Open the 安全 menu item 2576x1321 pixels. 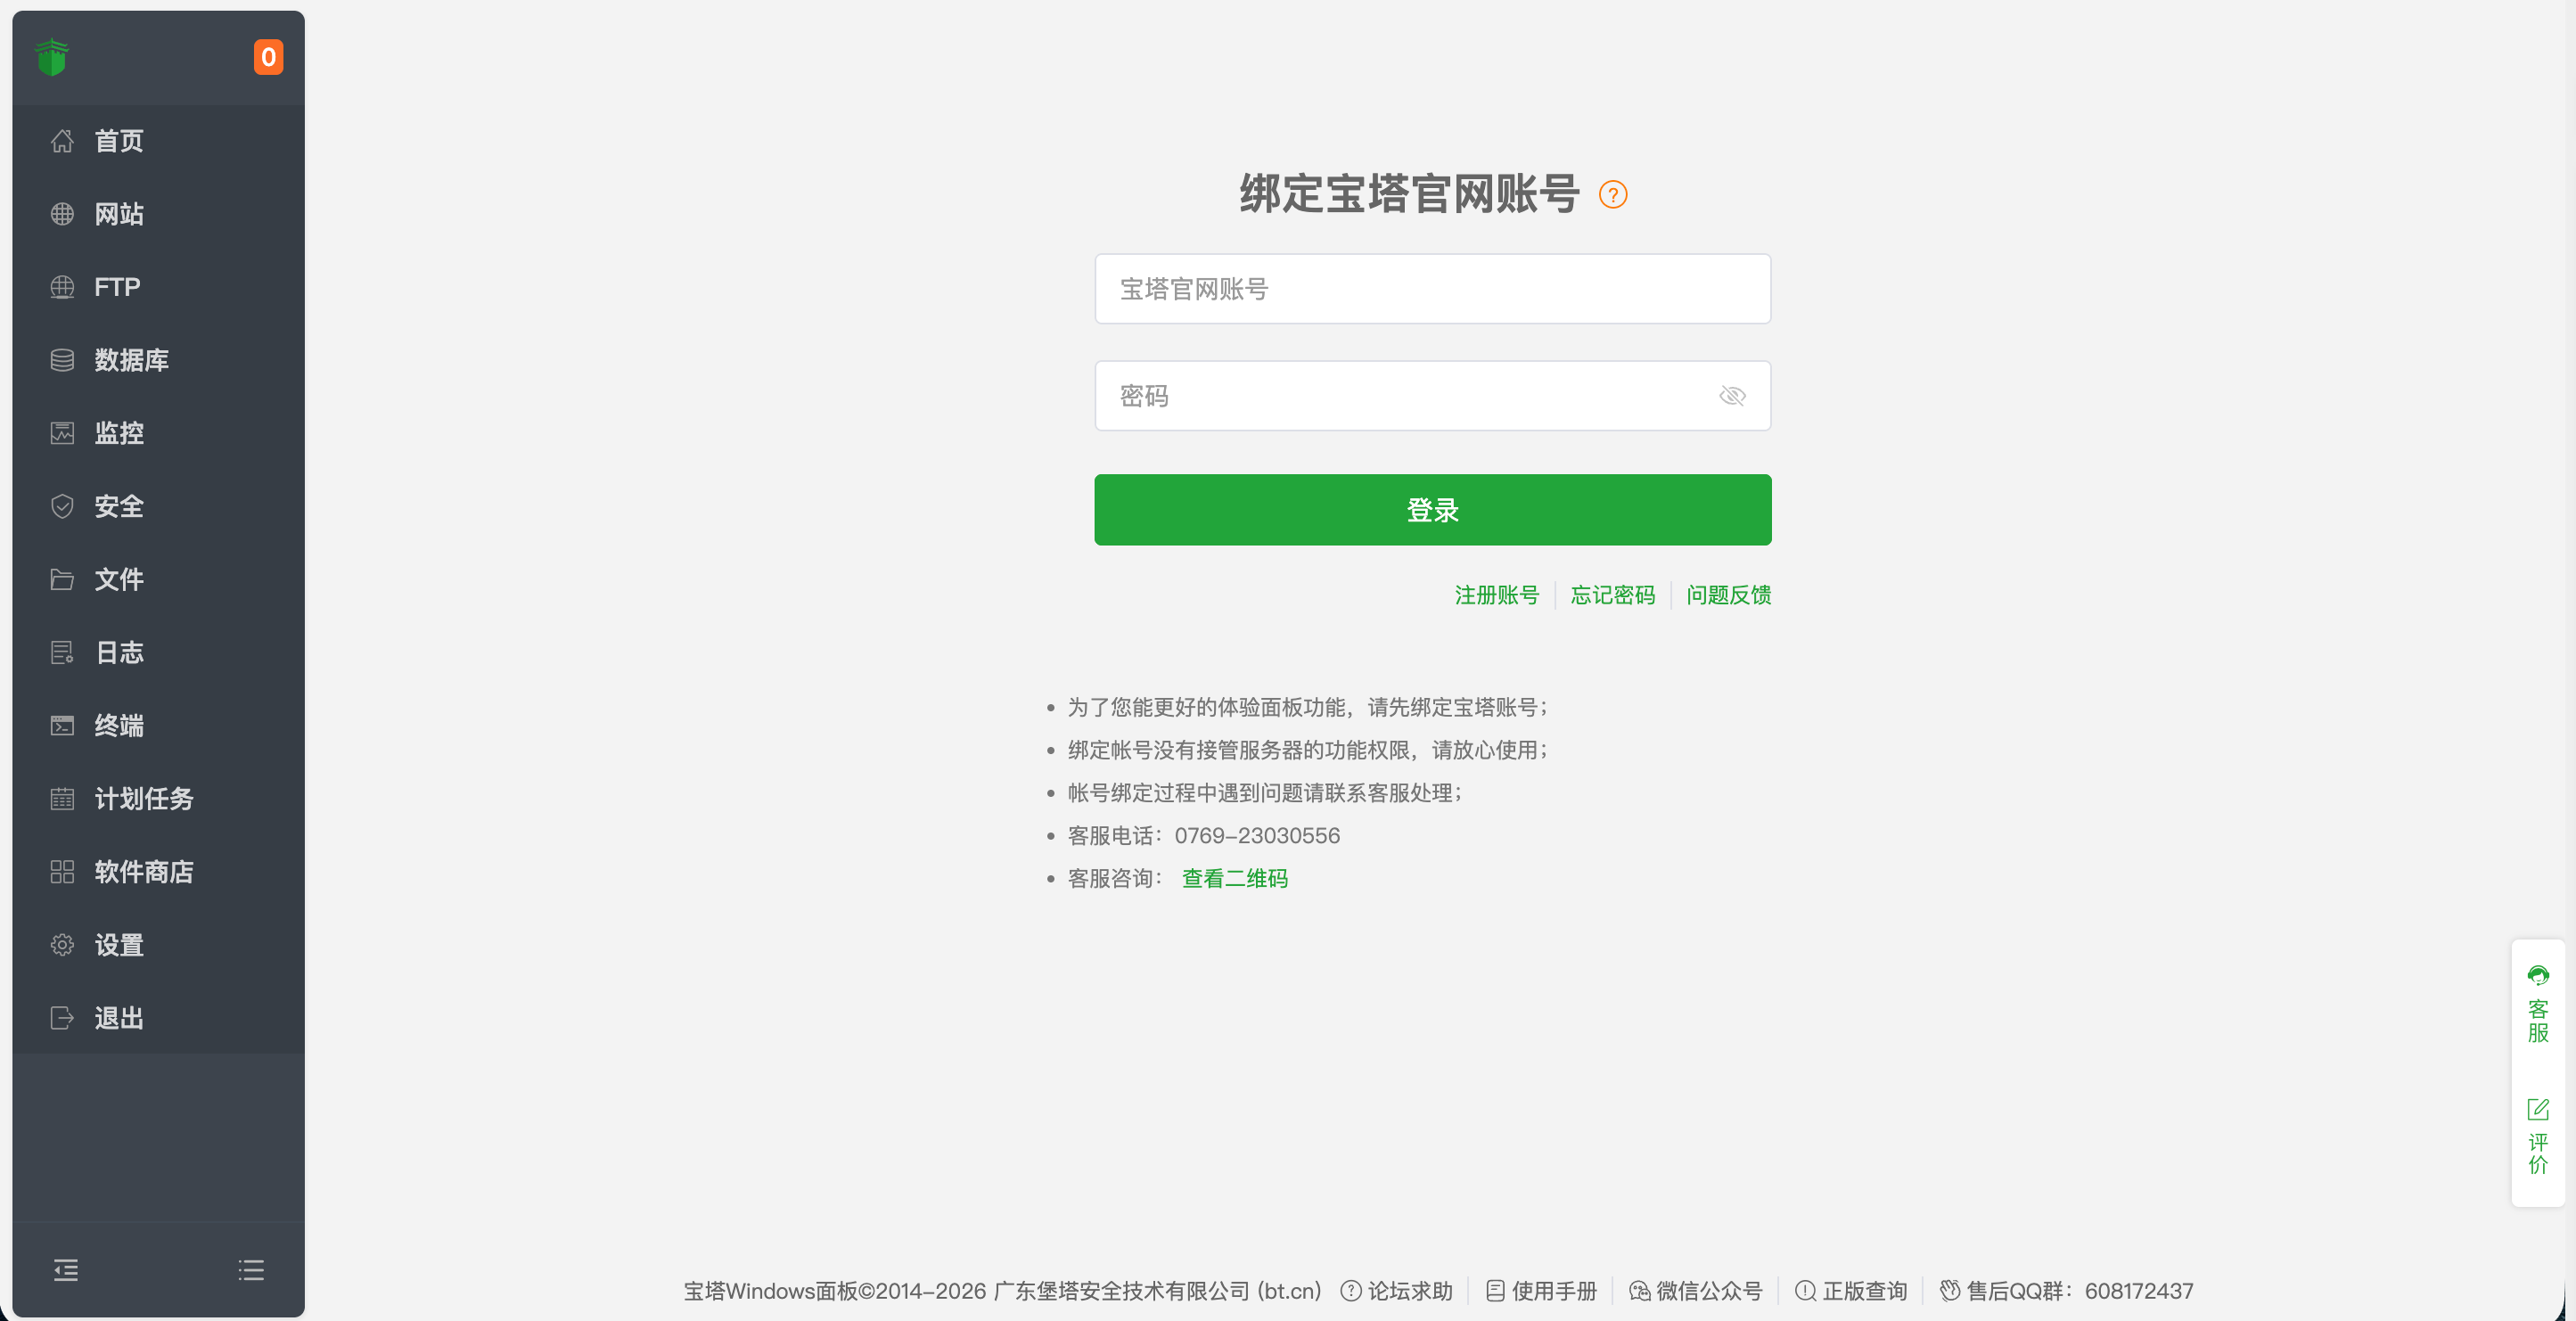158,506
